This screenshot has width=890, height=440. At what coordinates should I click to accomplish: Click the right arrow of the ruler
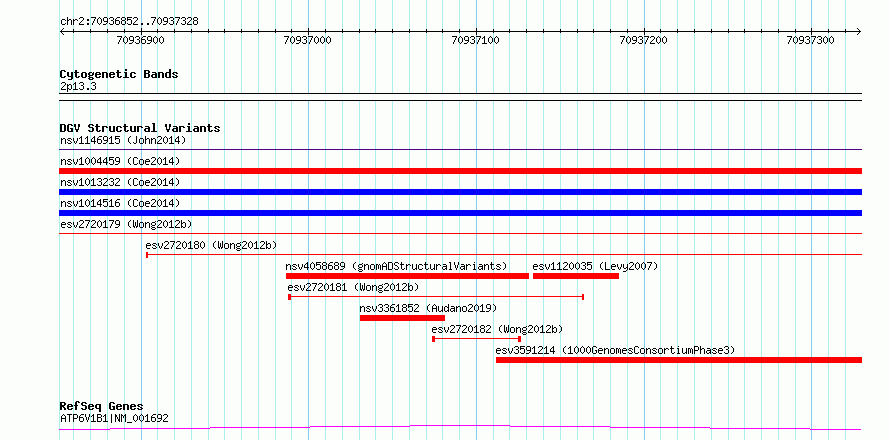pyautogui.click(x=858, y=31)
